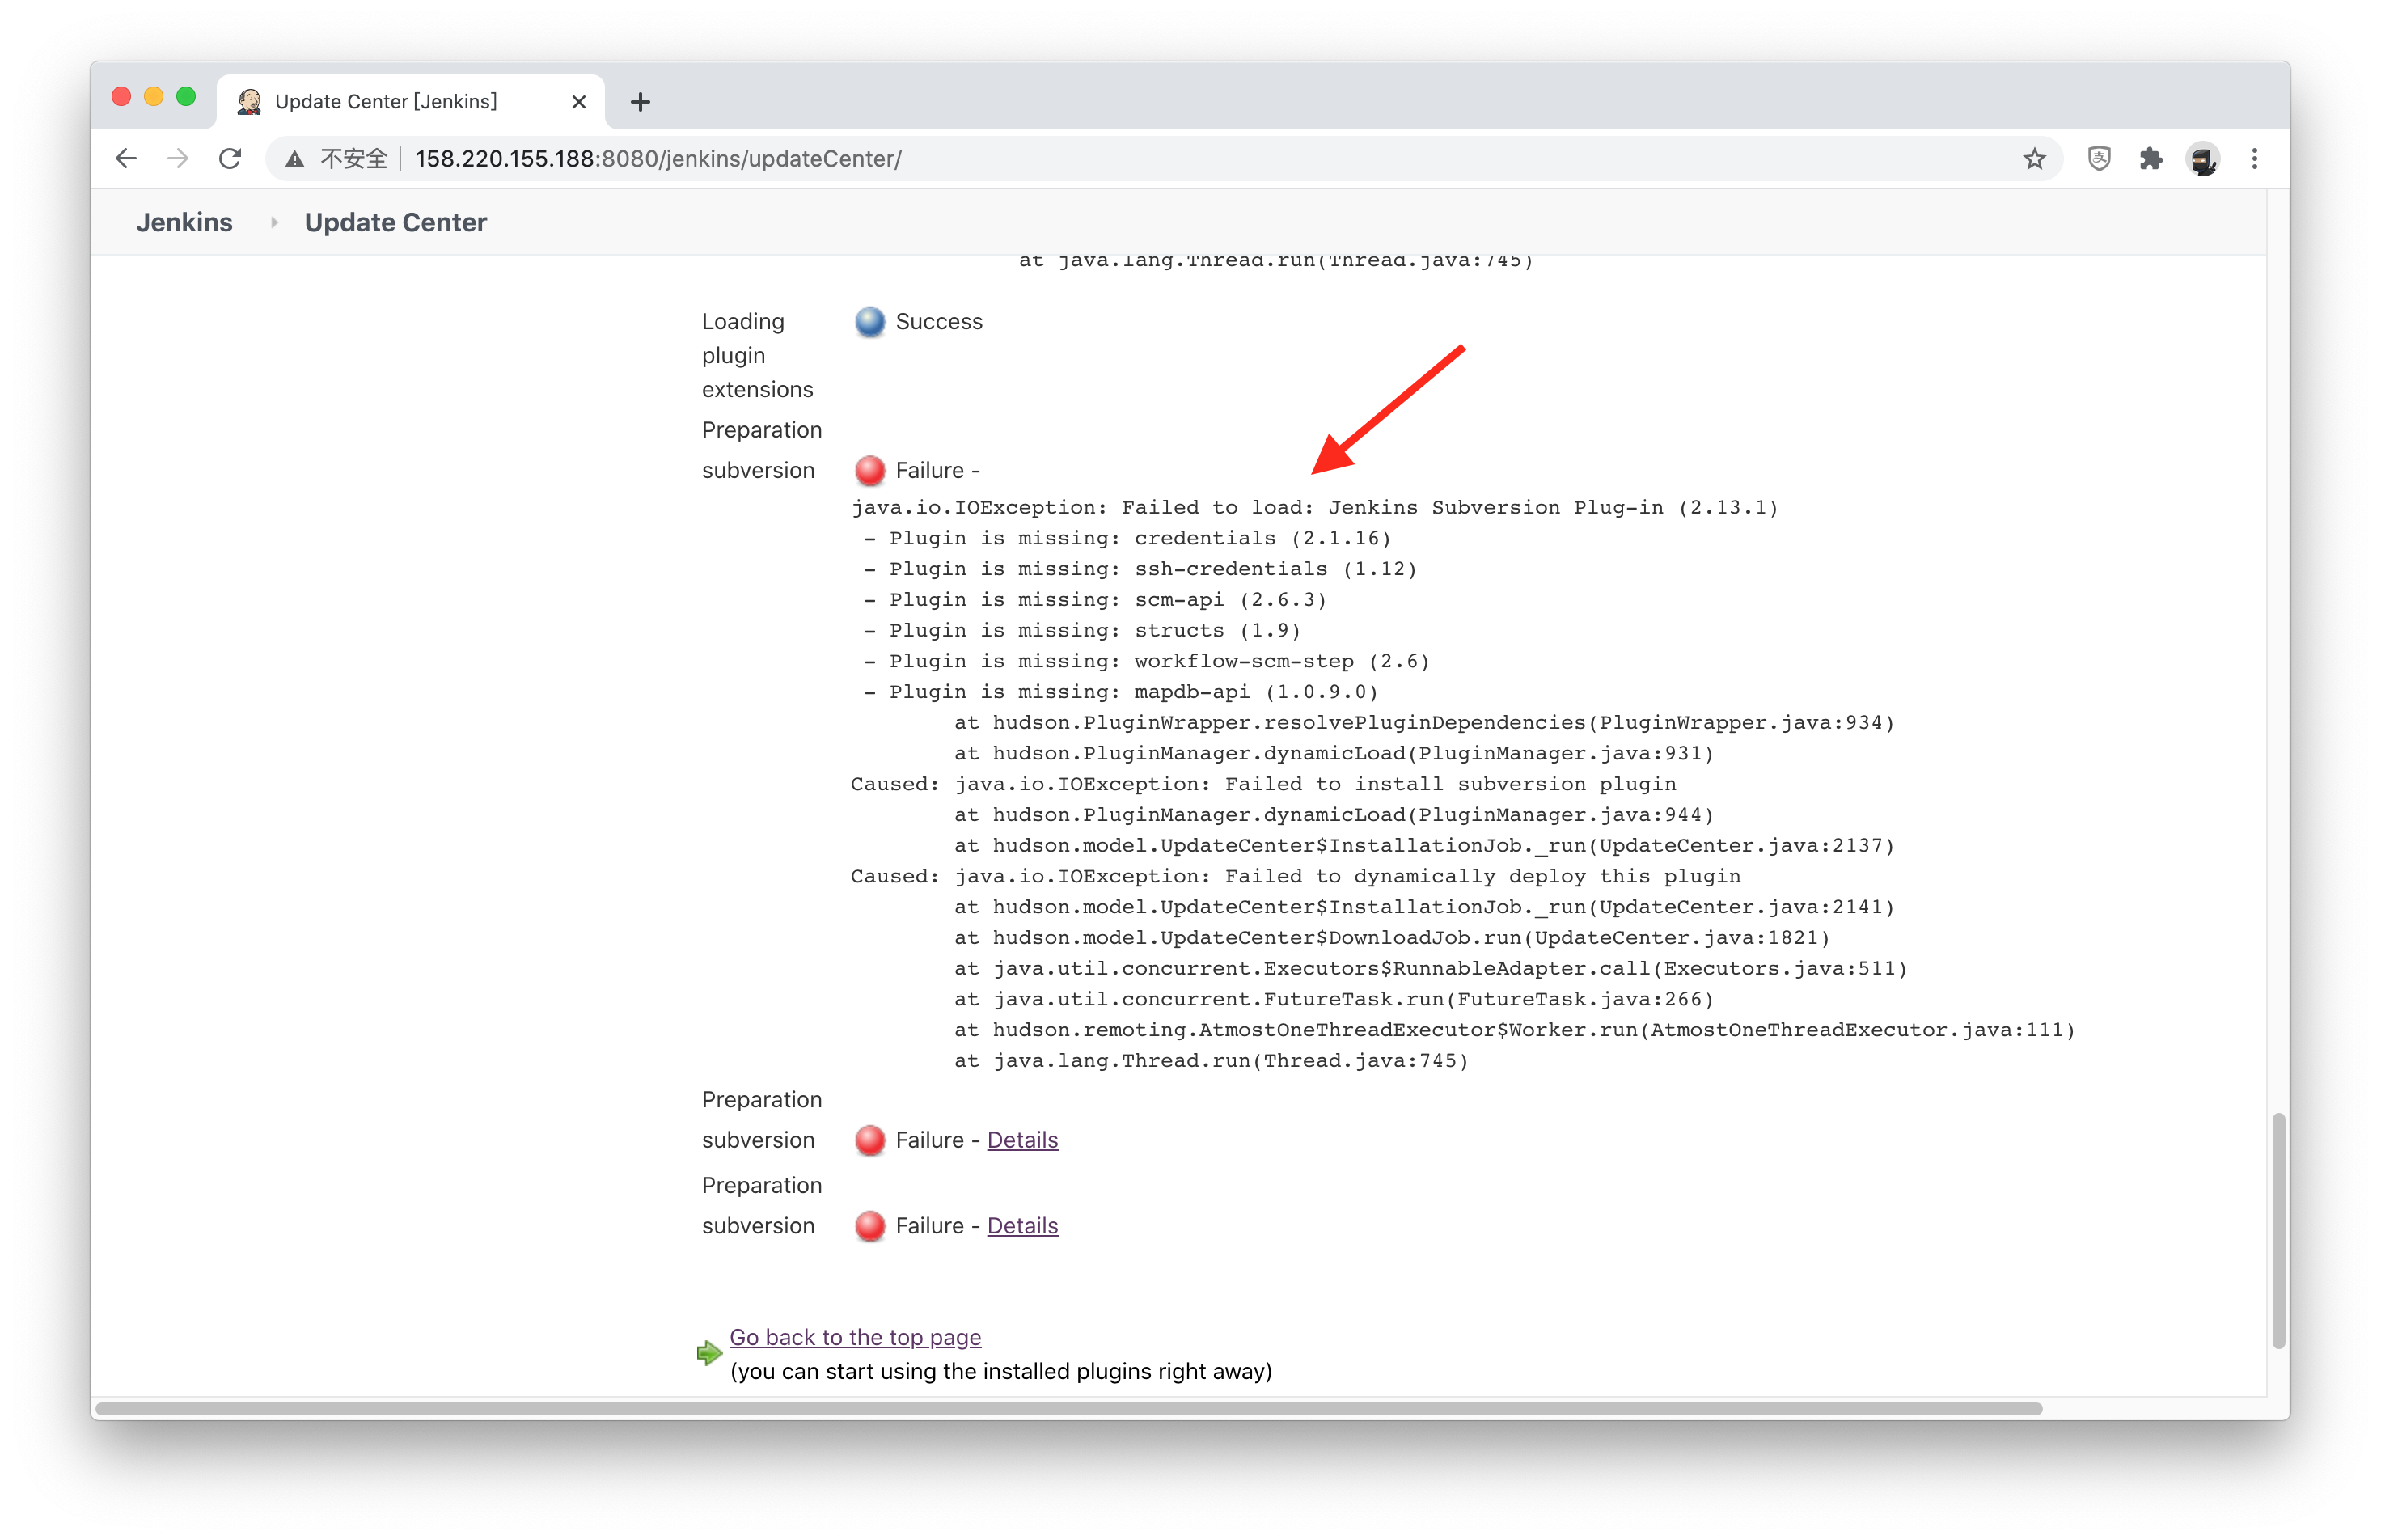Click the "Plugin is missing: scm-api (2.6.3)" line
The image size is (2381, 1540).
[1095, 600]
